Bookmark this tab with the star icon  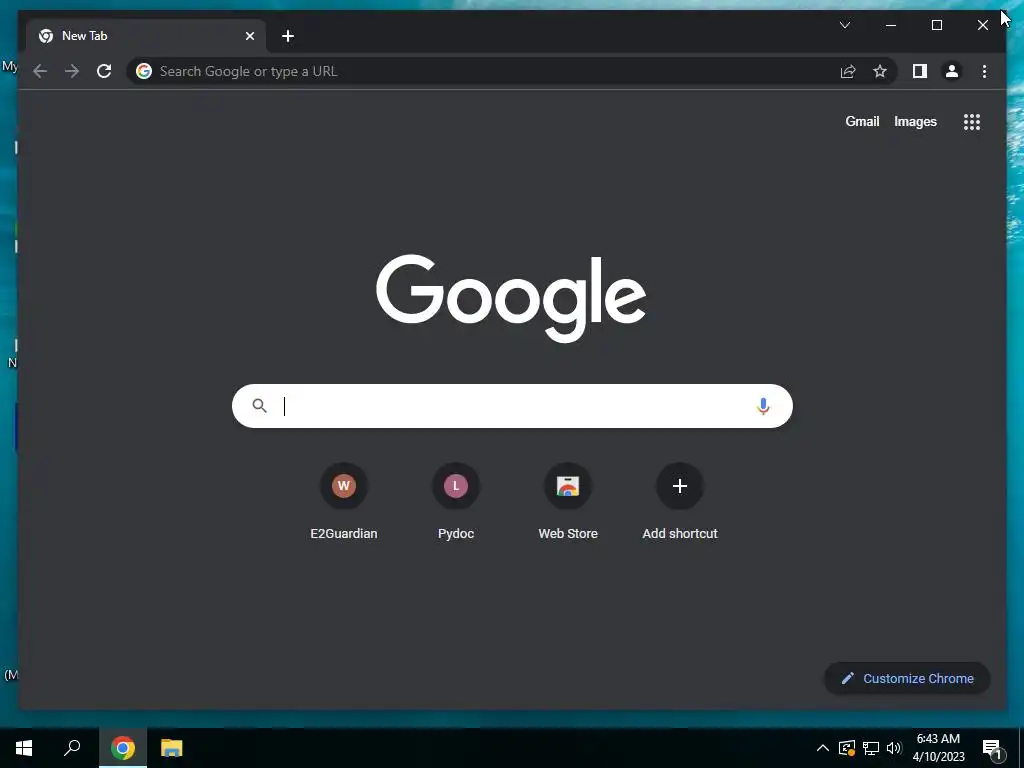[x=880, y=71]
